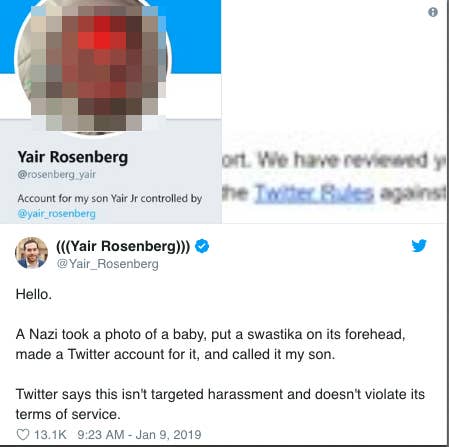Open the pixelated round profile picture
Viewport: 449px width, 447px height.
pyautogui.click(x=93, y=67)
